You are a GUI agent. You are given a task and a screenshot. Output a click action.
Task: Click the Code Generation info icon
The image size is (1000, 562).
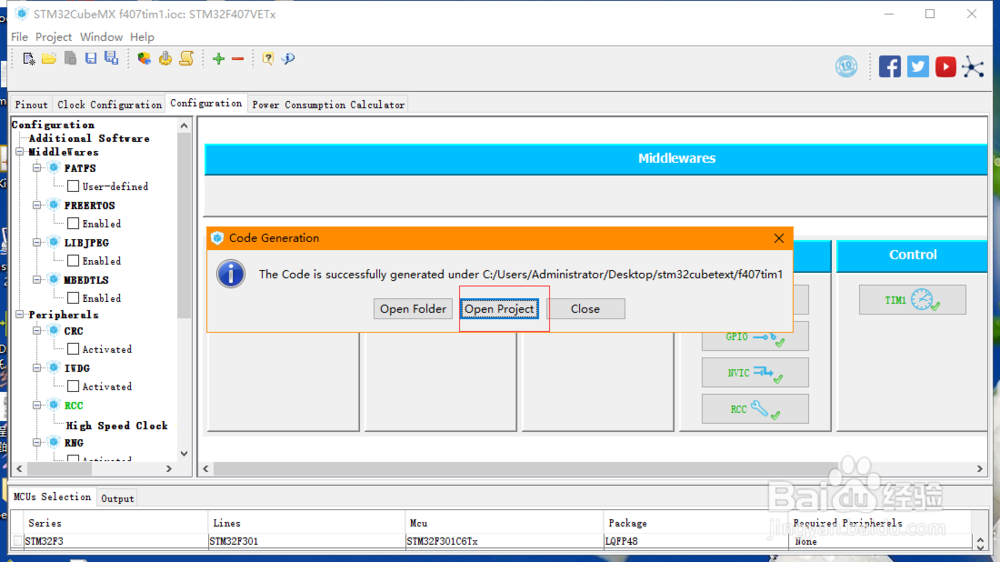[x=231, y=274]
